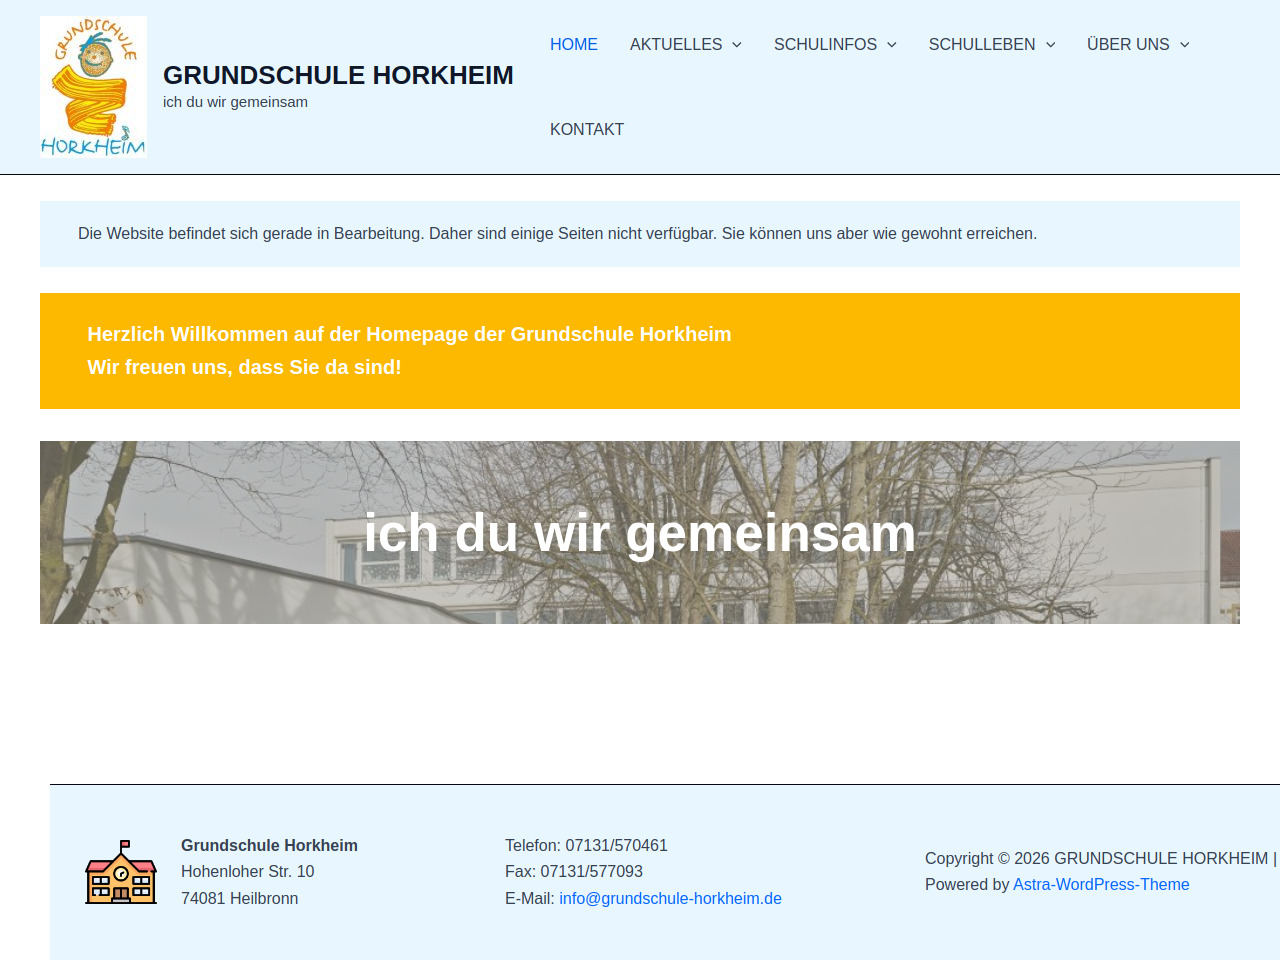Select the Schulleben menu label
Viewport: 1280px width, 960px height.
tap(981, 44)
